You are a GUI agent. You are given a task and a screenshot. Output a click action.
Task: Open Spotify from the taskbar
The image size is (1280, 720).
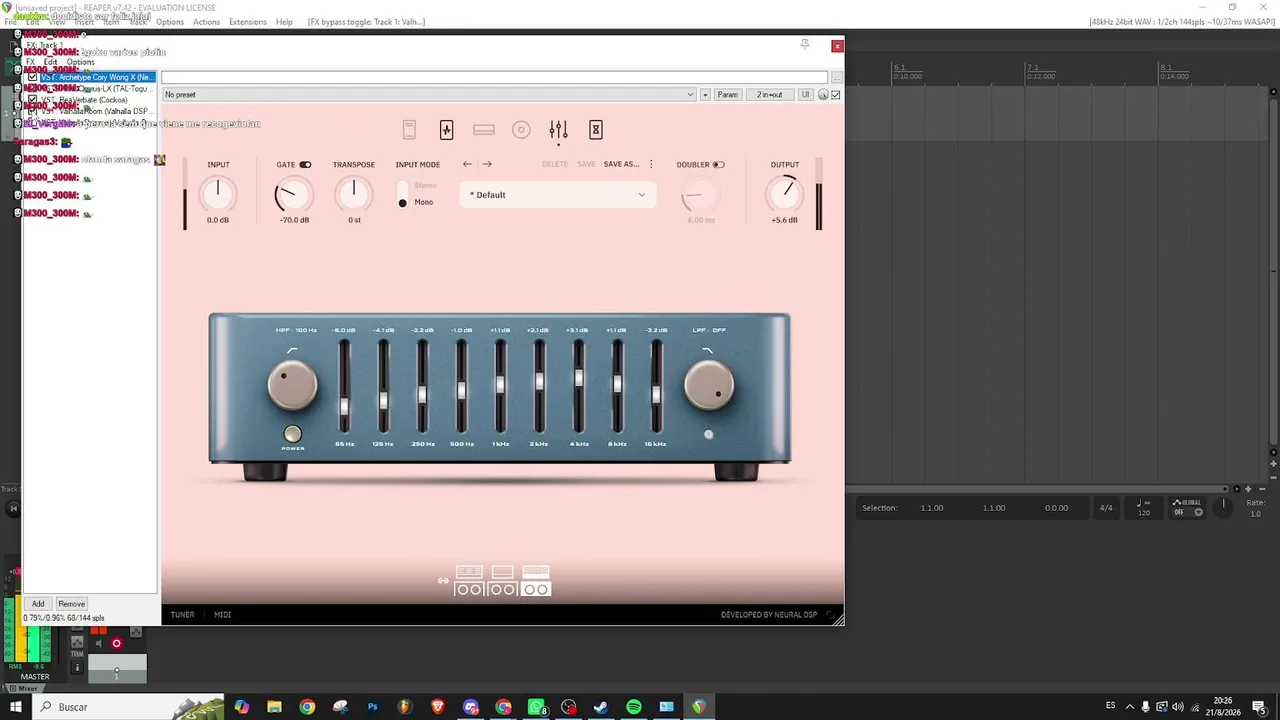[634, 707]
